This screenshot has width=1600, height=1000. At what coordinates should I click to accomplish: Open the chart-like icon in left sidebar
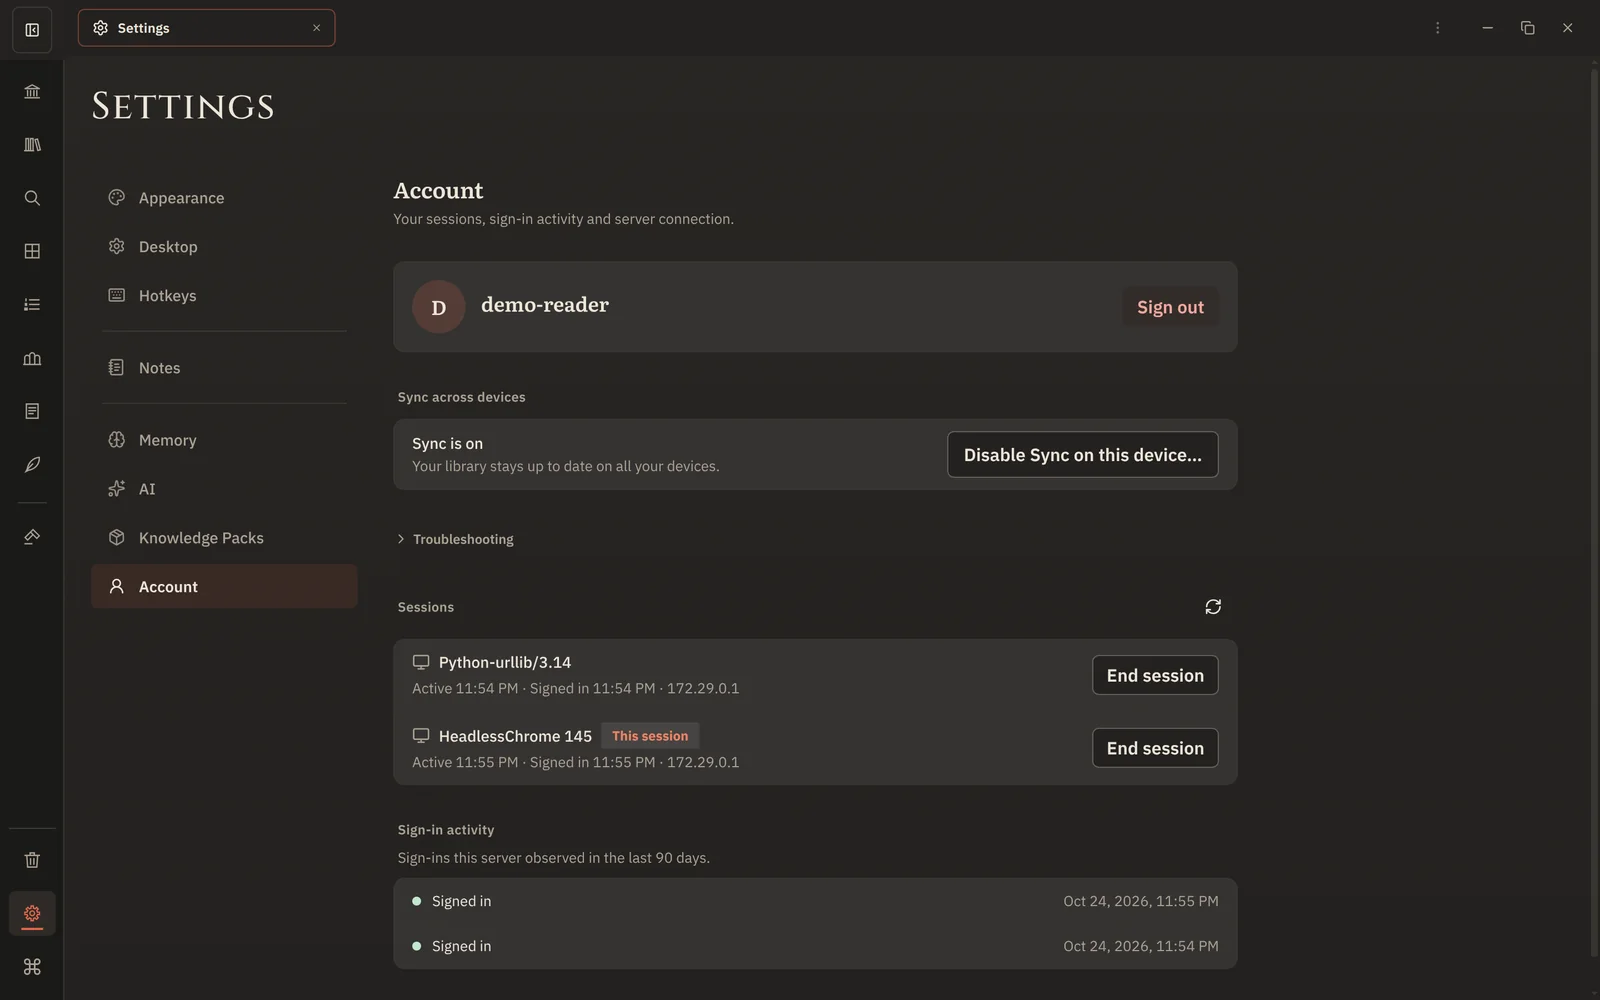[x=32, y=358]
